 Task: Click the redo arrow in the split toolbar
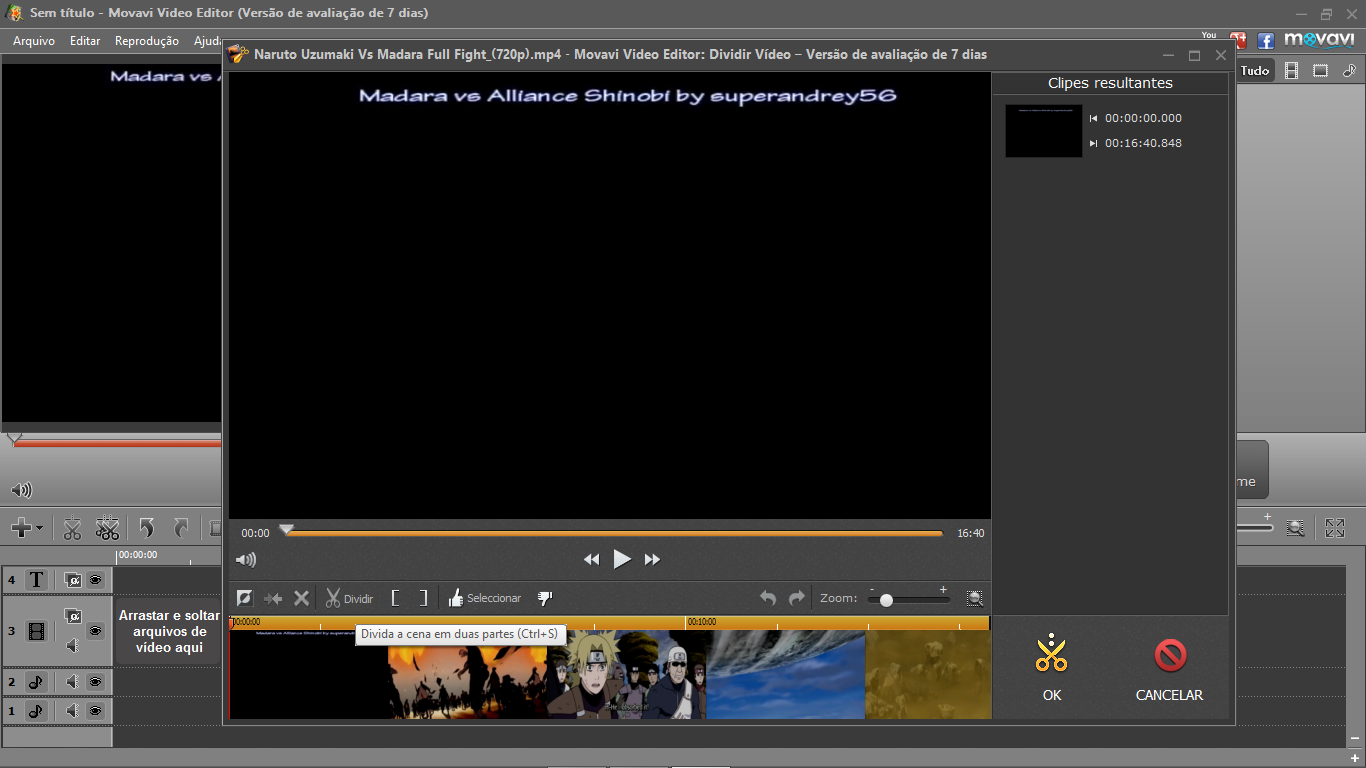click(795, 597)
